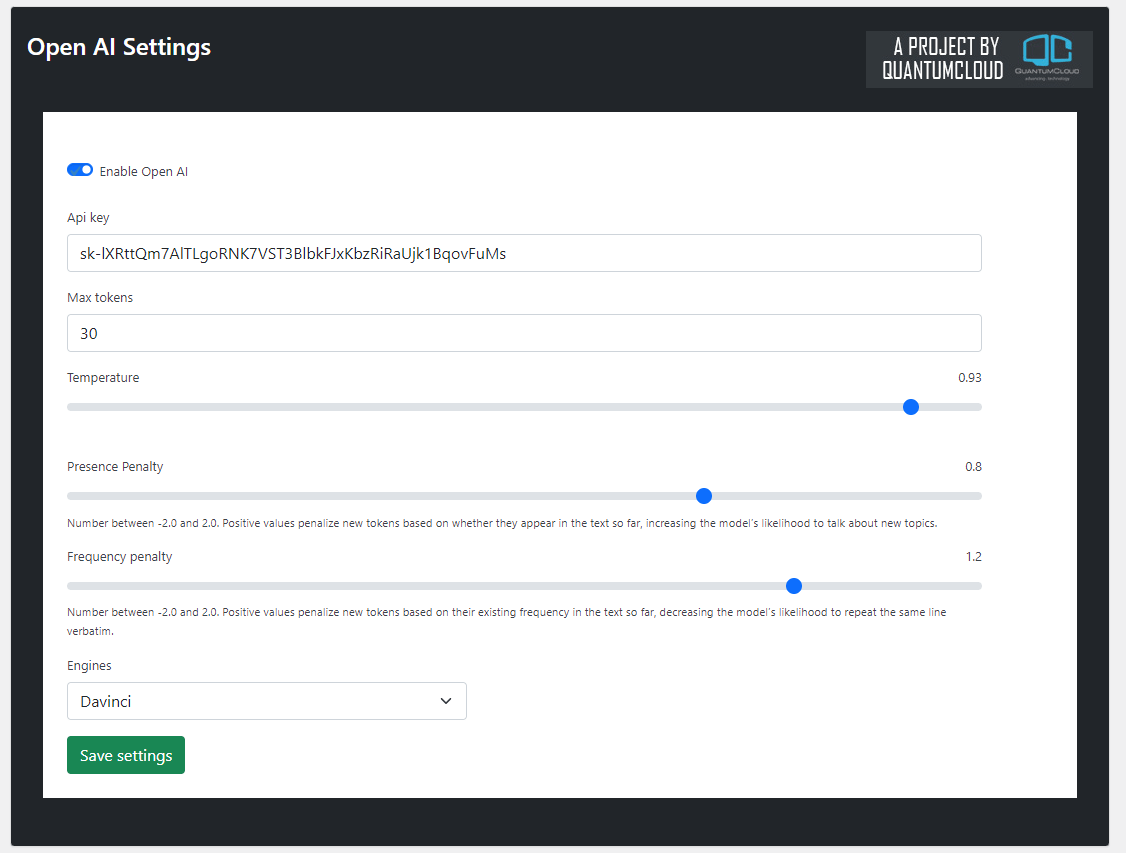
Task: Click the "A Project by QuantumCloud" banner text
Action: click(942, 59)
